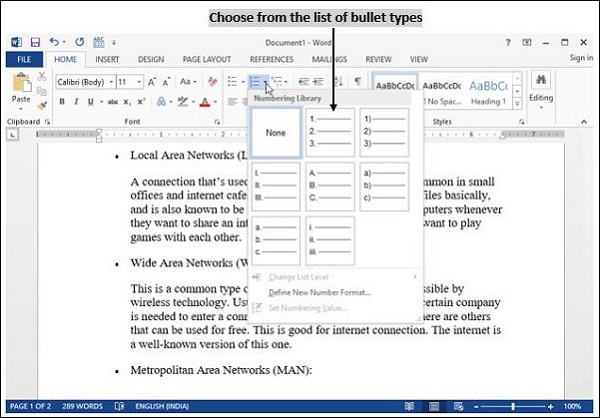Click the Editing binoculars icon
The height and width of the screenshot is (418, 600).
point(541,81)
